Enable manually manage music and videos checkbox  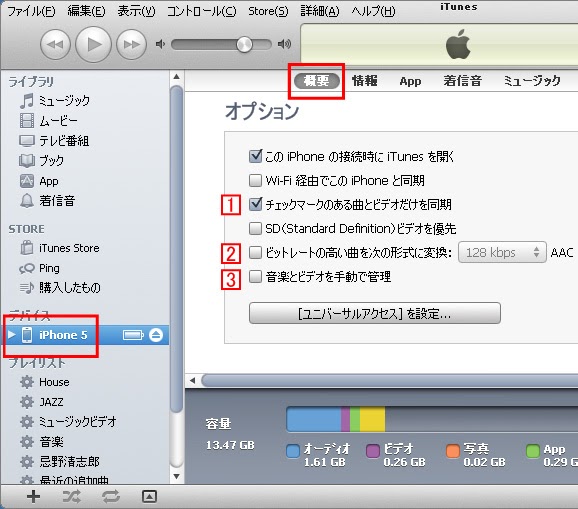click(255, 276)
